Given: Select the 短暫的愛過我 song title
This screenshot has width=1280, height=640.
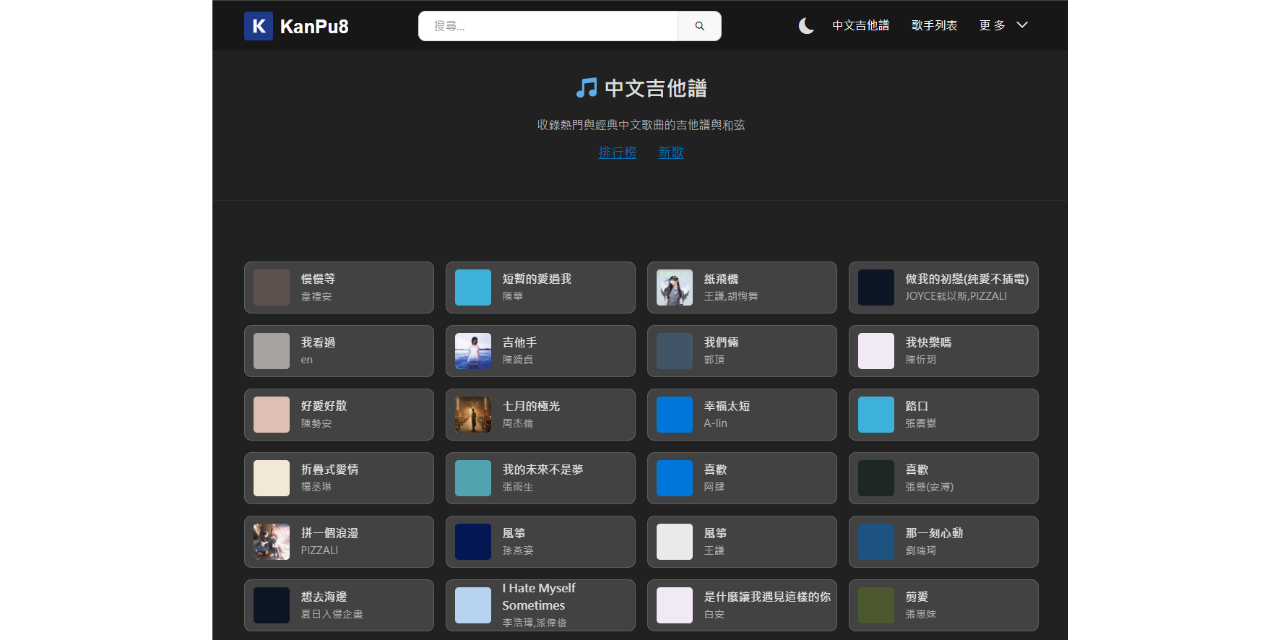Looking at the screenshot, I should [x=537, y=279].
